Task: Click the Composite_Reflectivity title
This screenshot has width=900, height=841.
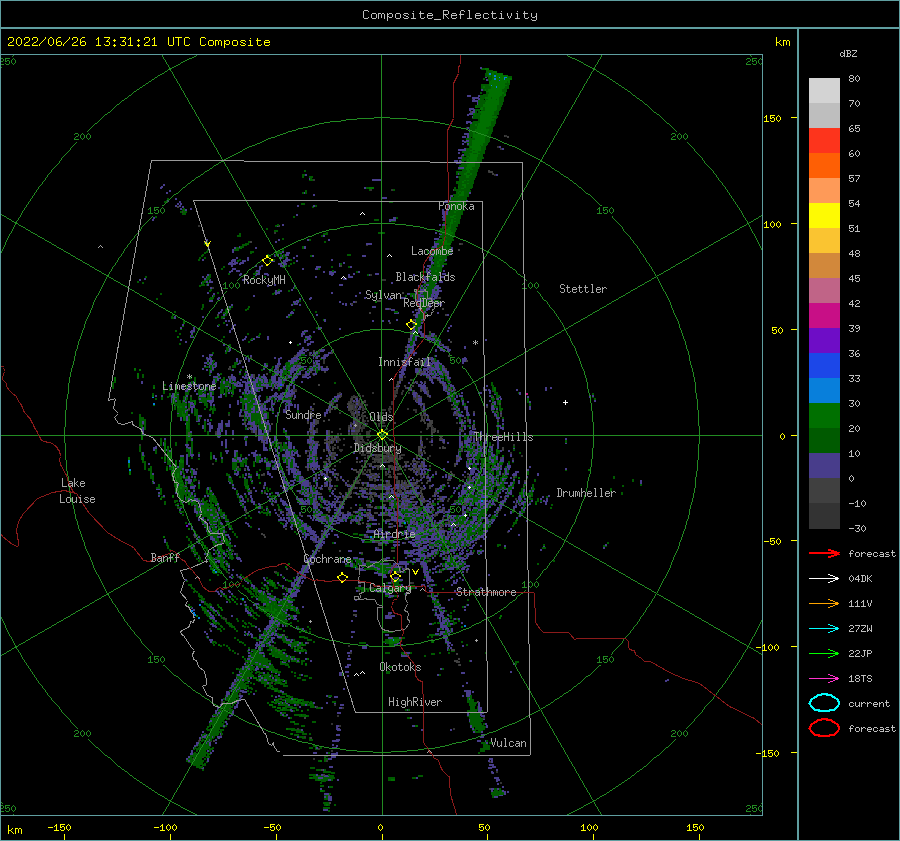Action: pos(450,15)
